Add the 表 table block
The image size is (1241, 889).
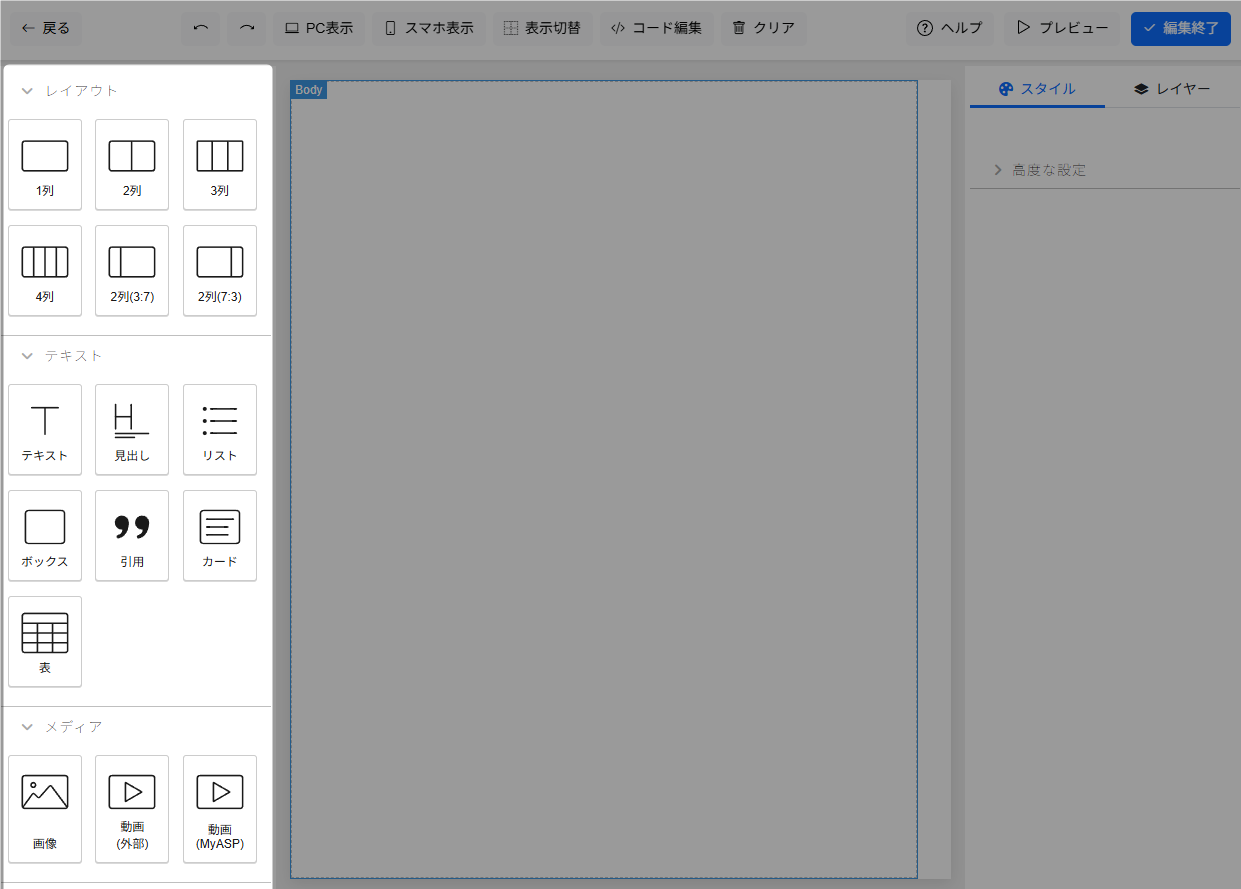point(45,642)
